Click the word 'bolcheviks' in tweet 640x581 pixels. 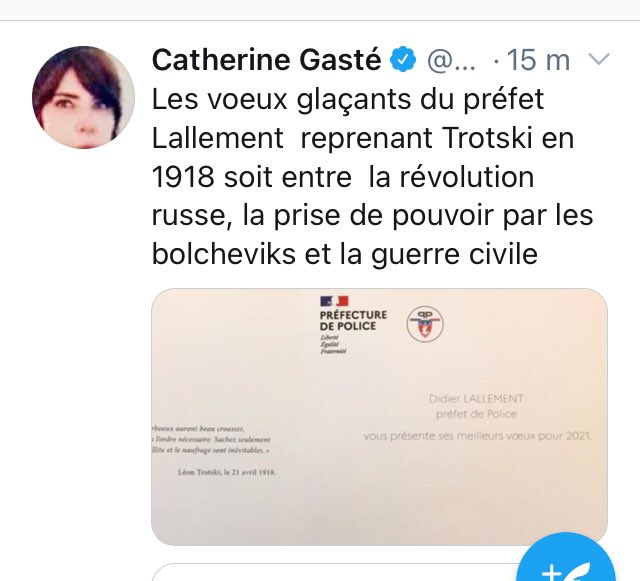point(224,254)
